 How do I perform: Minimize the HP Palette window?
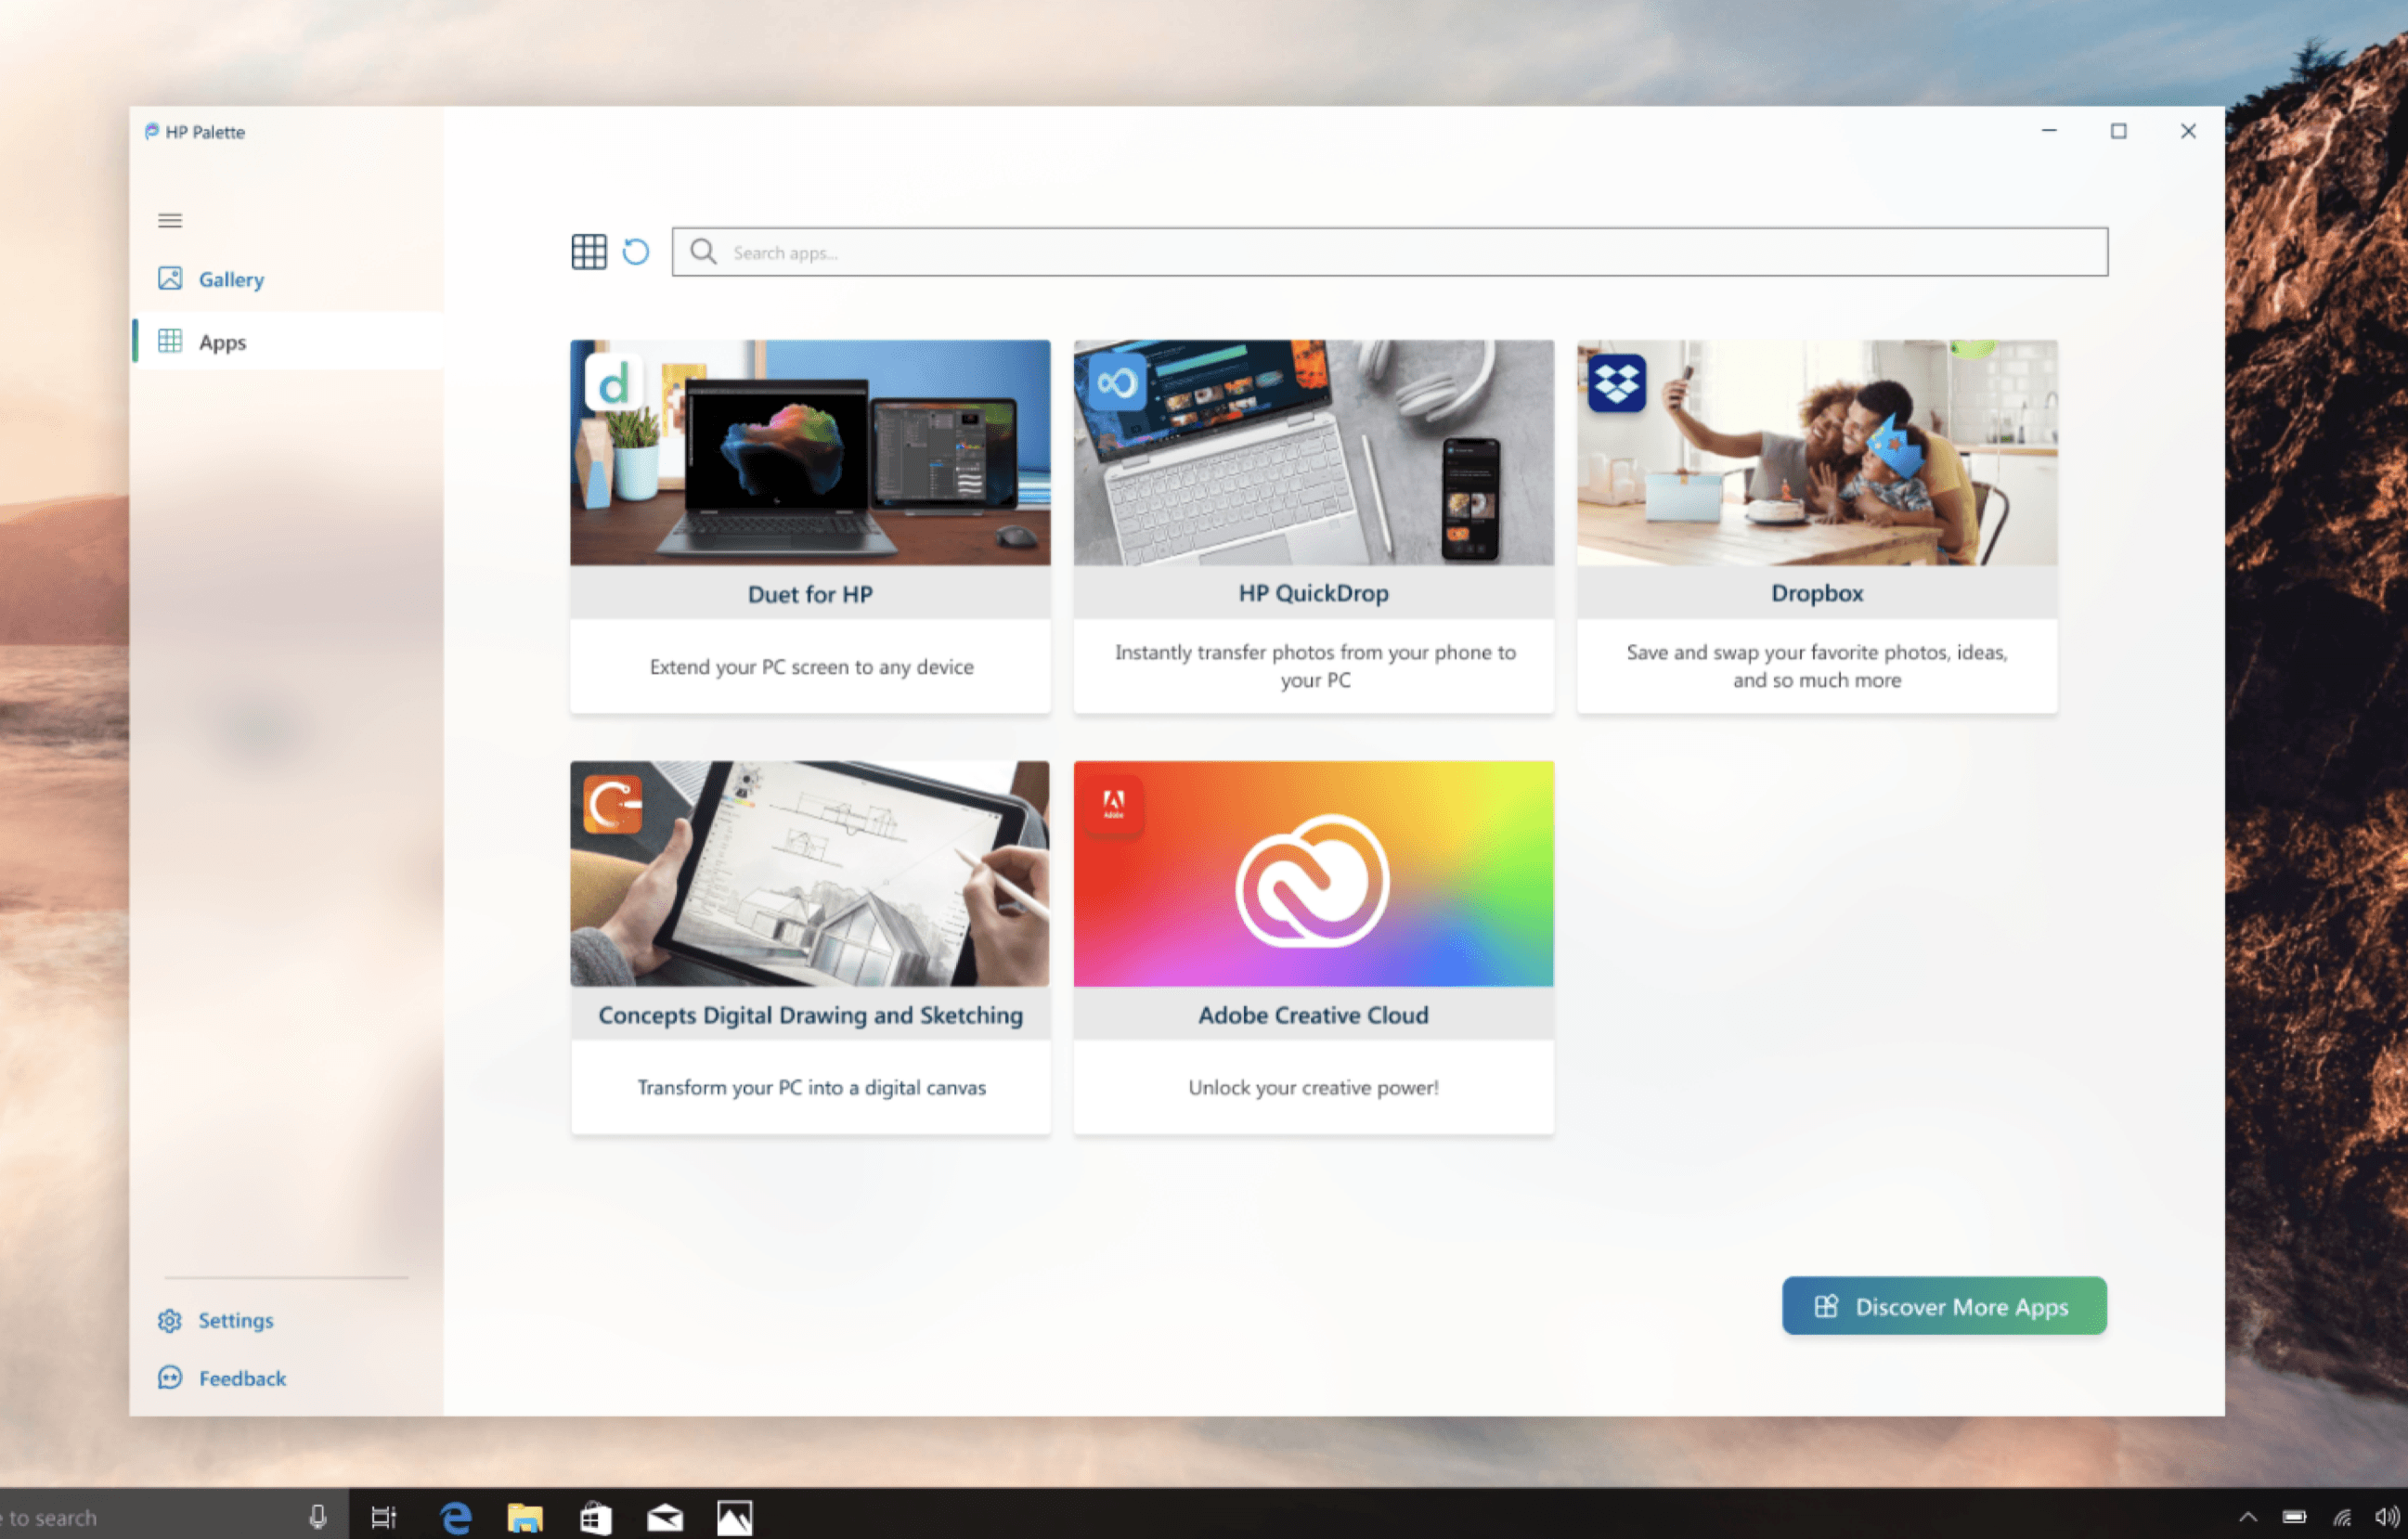(2049, 131)
